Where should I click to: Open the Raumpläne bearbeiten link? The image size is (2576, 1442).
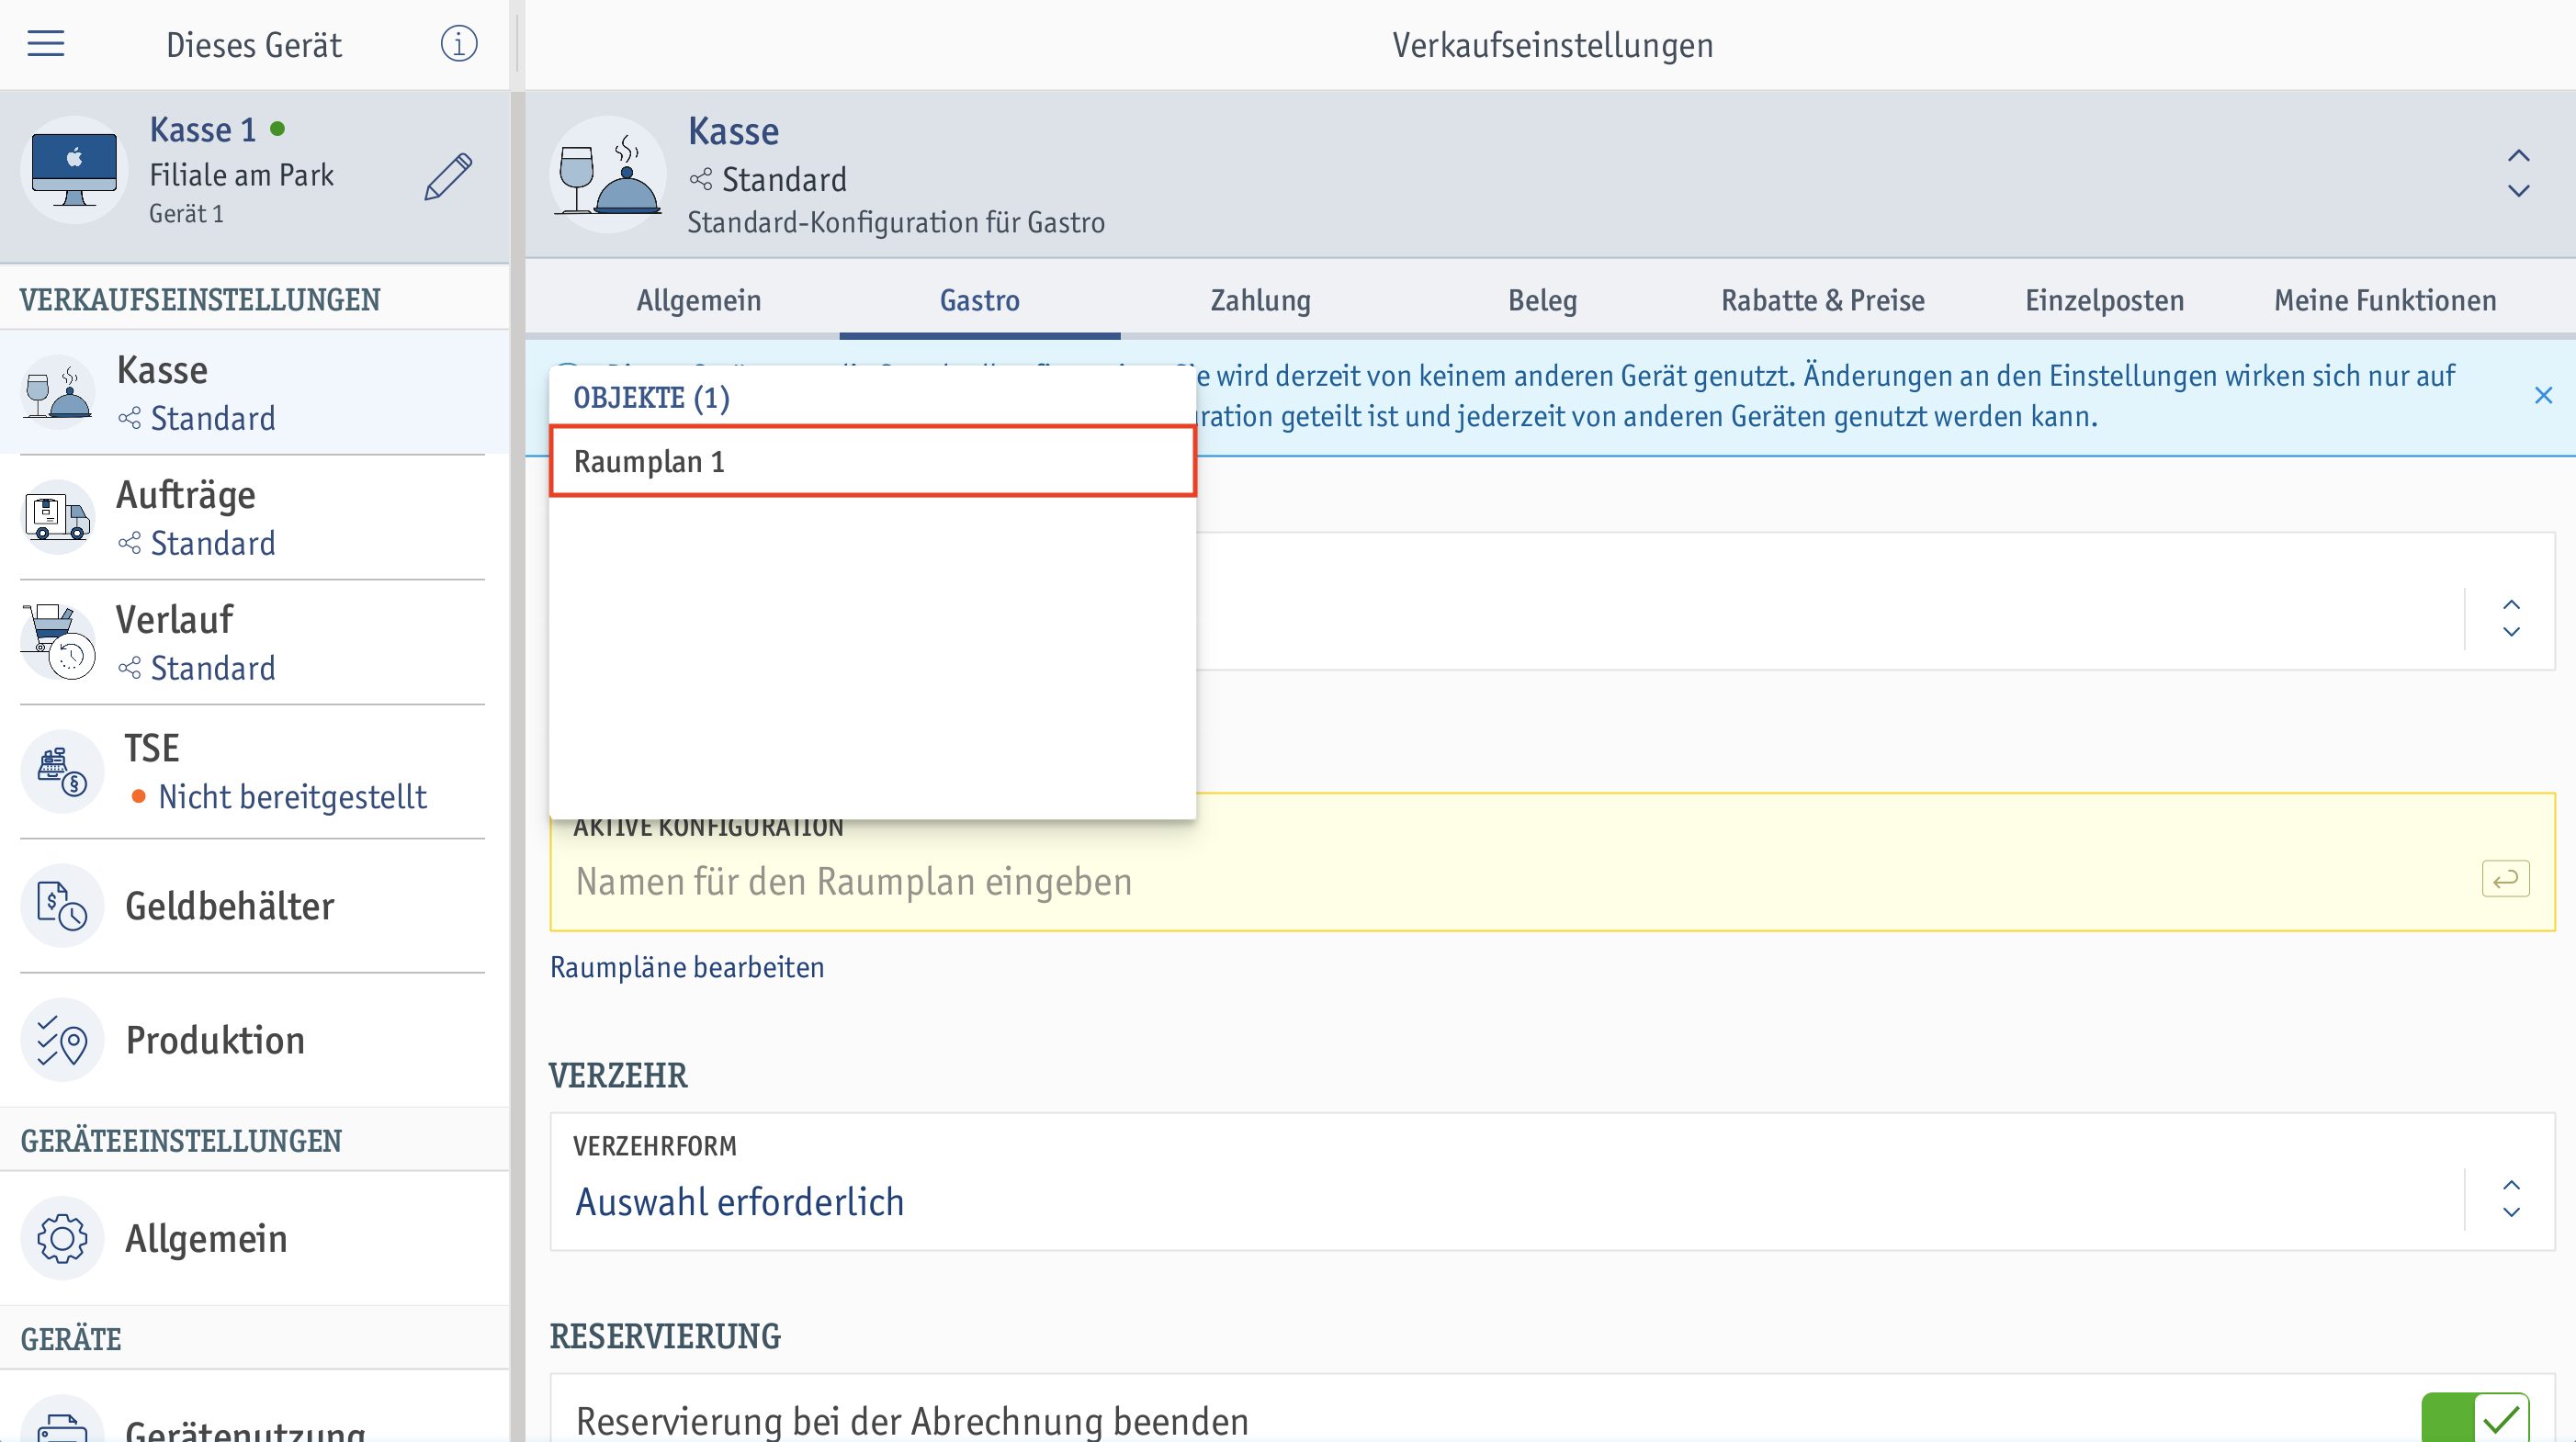point(687,967)
